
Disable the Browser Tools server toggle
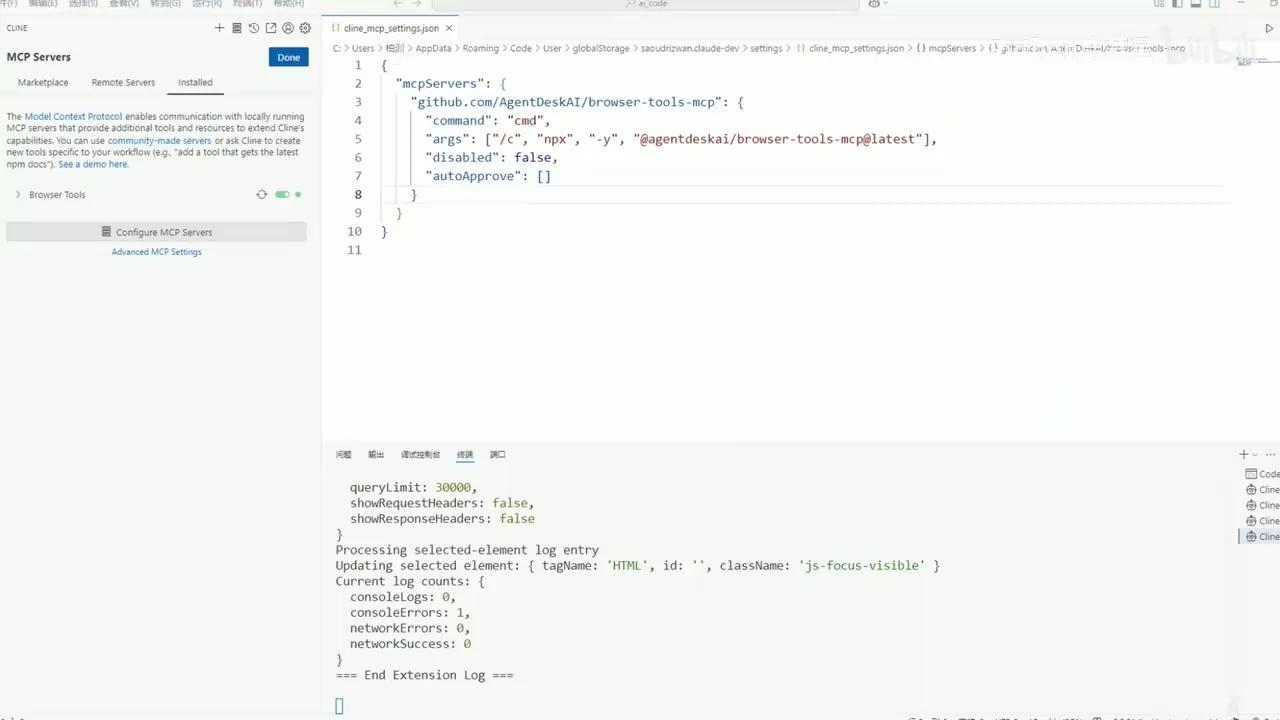(x=282, y=194)
